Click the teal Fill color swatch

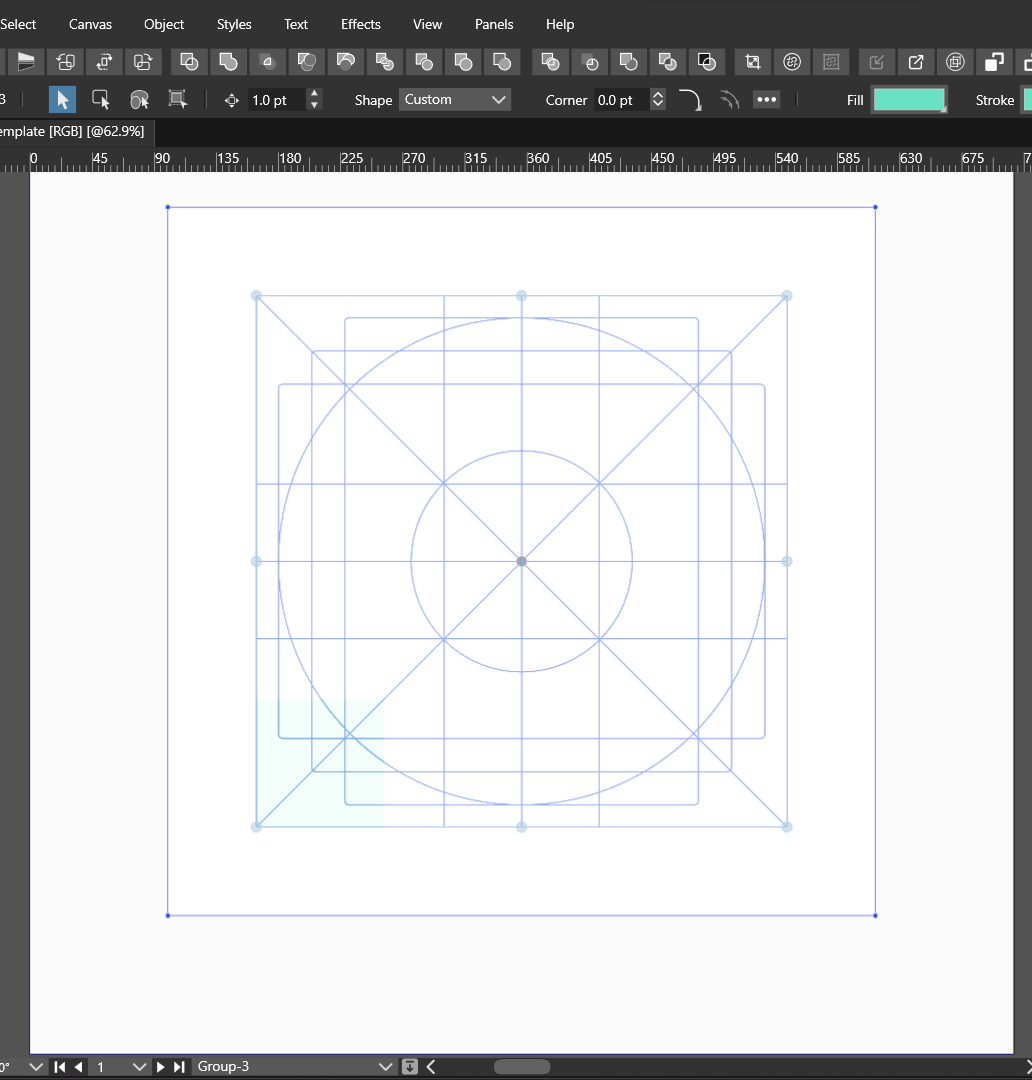(x=909, y=100)
